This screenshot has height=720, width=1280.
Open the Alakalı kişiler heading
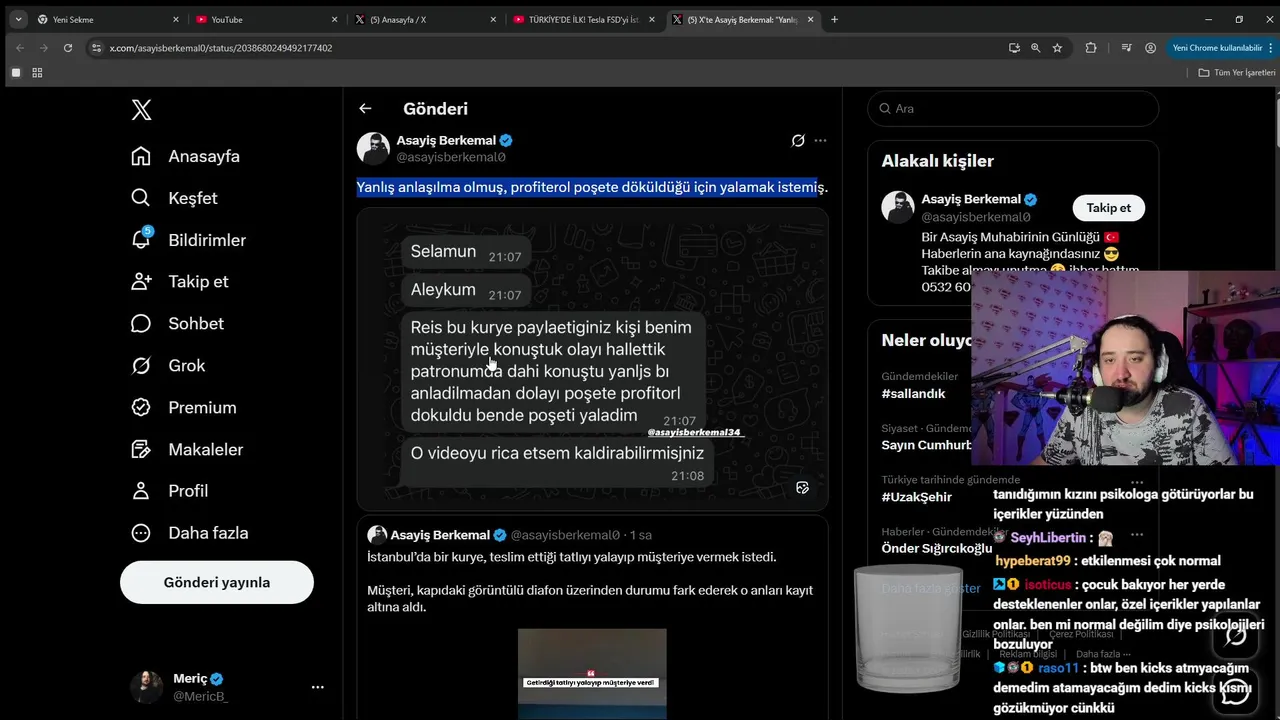pyautogui.click(x=937, y=161)
